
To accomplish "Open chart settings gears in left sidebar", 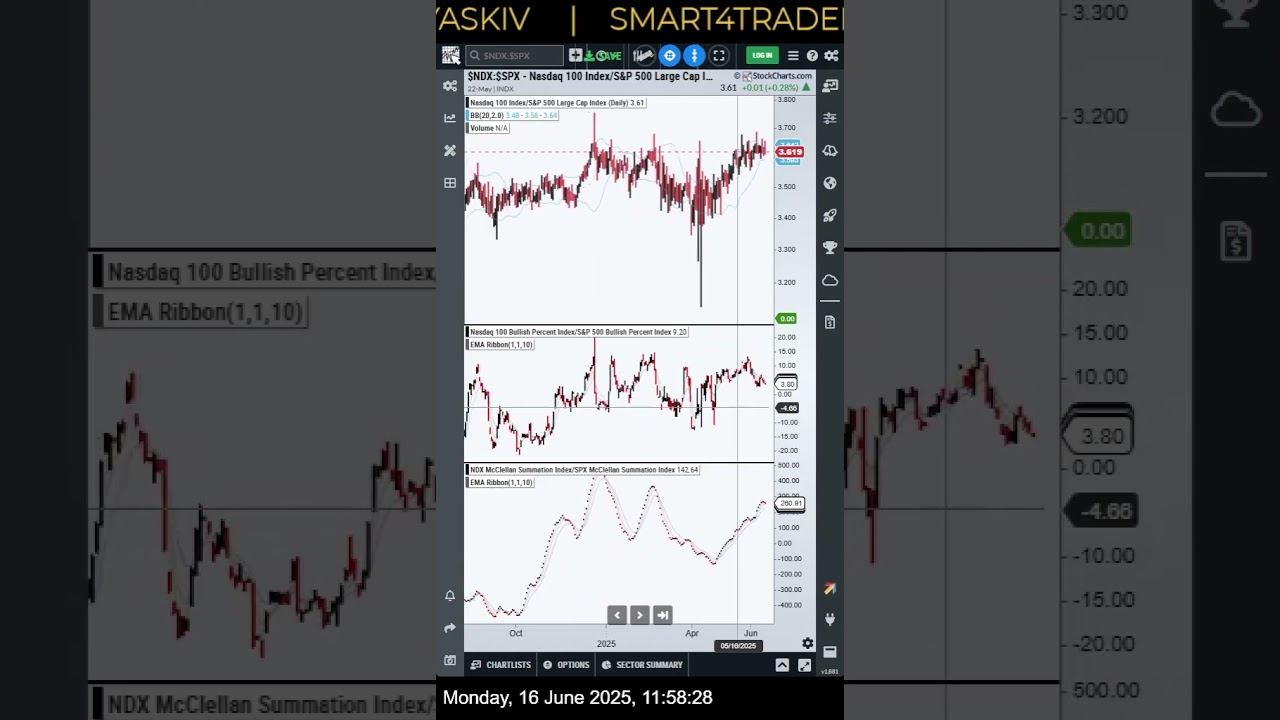I will coord(450,86).
